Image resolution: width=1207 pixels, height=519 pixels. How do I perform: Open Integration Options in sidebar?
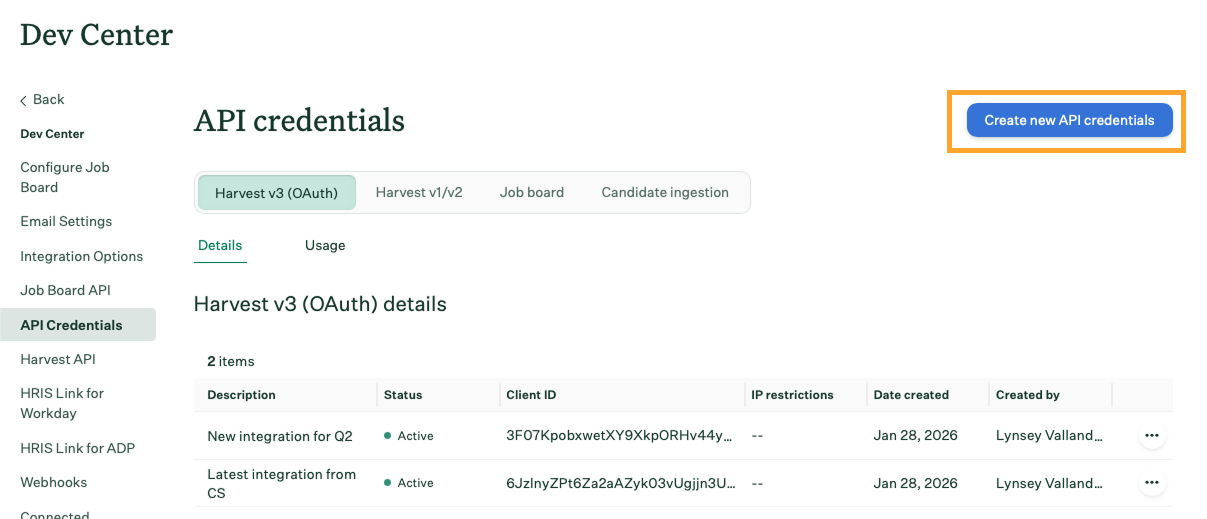click(82, 257)
